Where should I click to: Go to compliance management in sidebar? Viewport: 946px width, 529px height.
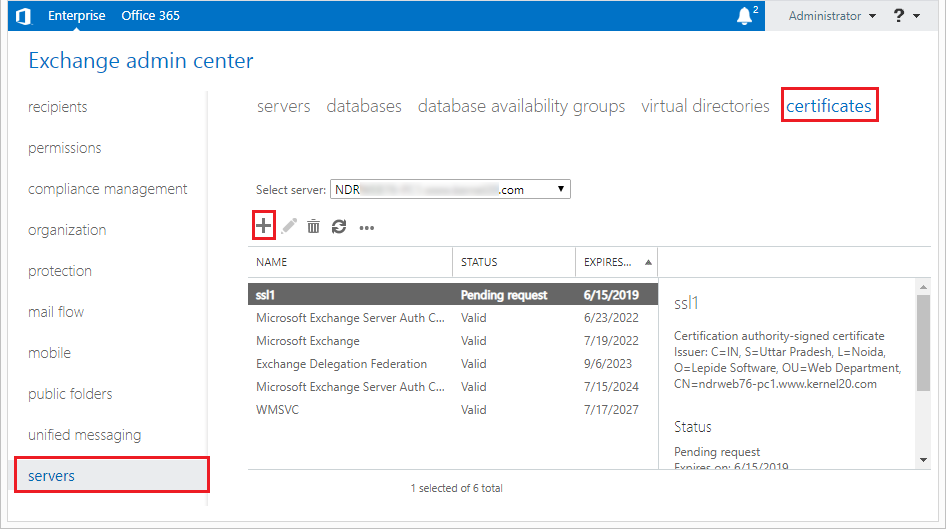[107, 189]
